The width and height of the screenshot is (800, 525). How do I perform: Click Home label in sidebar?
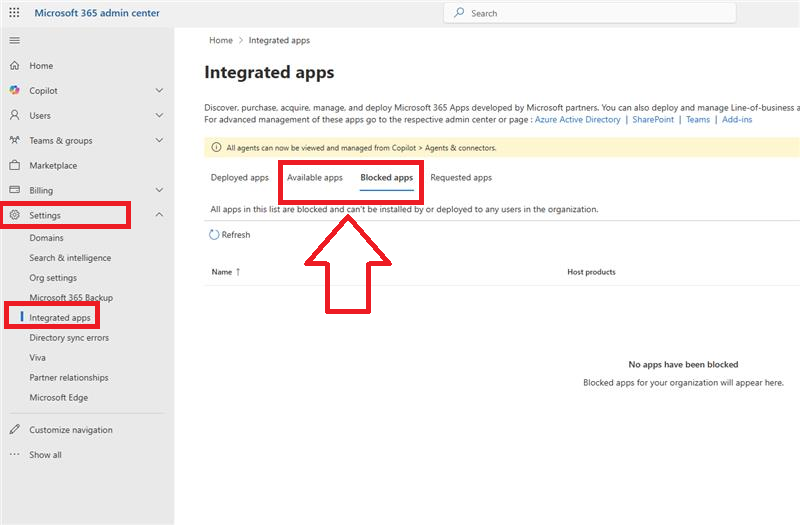[x=41, y=65]
